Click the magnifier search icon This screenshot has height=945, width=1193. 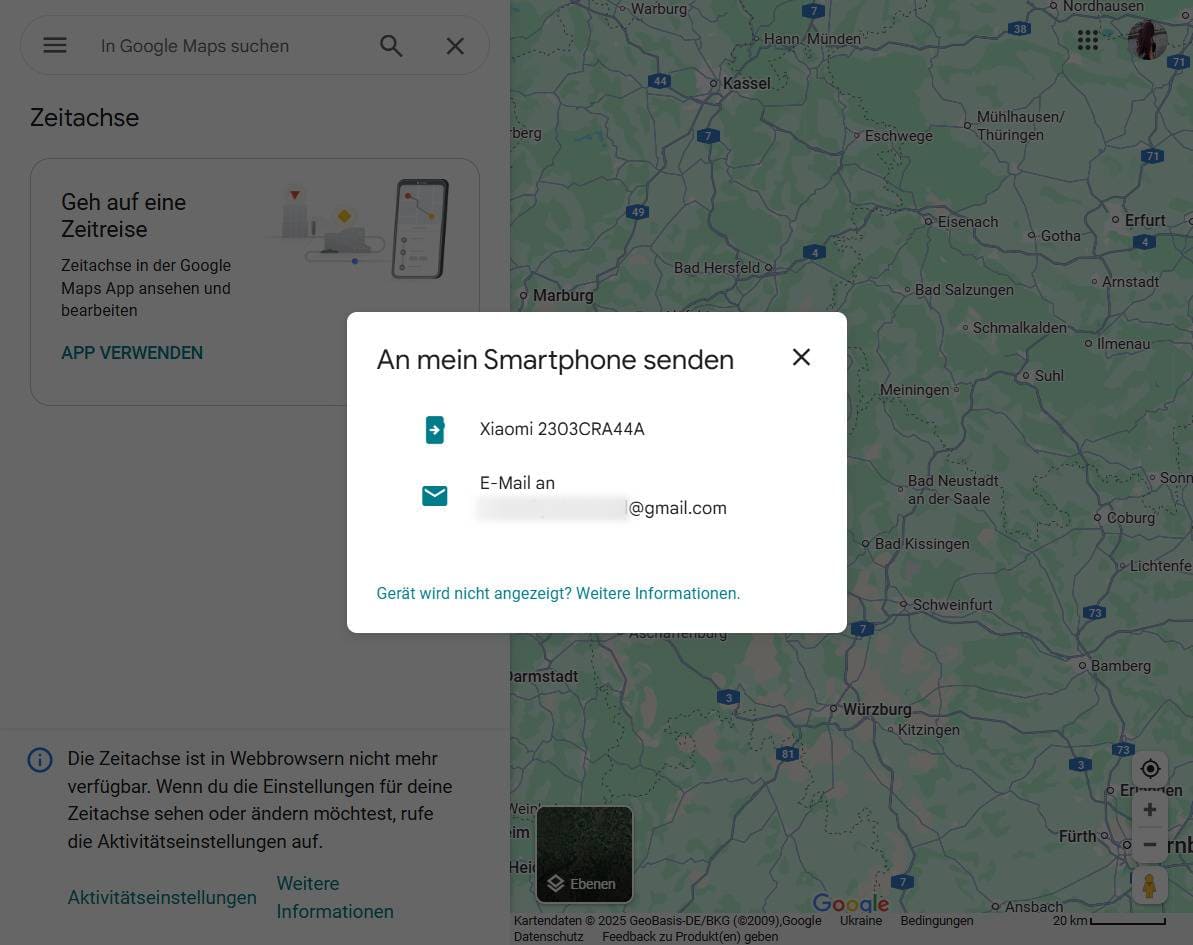391,46
